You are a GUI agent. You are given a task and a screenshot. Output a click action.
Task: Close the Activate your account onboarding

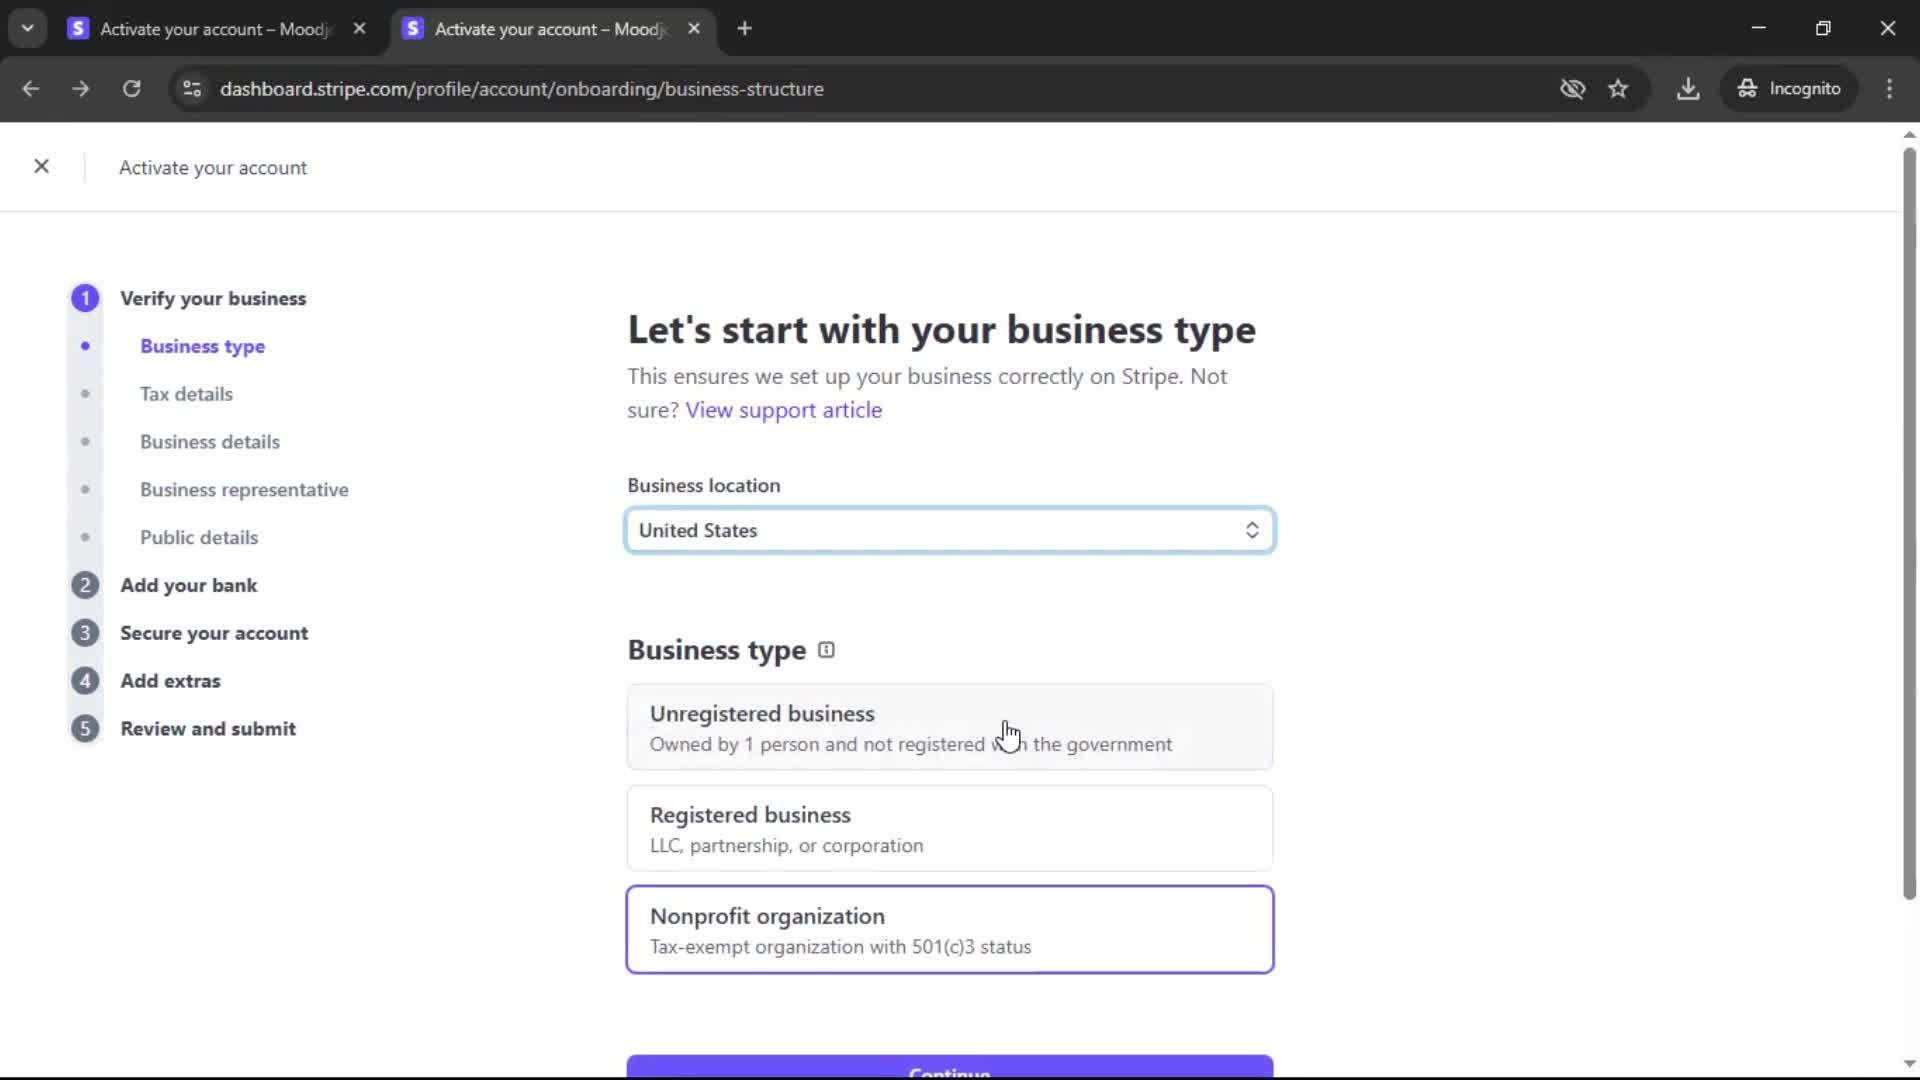coord(41,166)
